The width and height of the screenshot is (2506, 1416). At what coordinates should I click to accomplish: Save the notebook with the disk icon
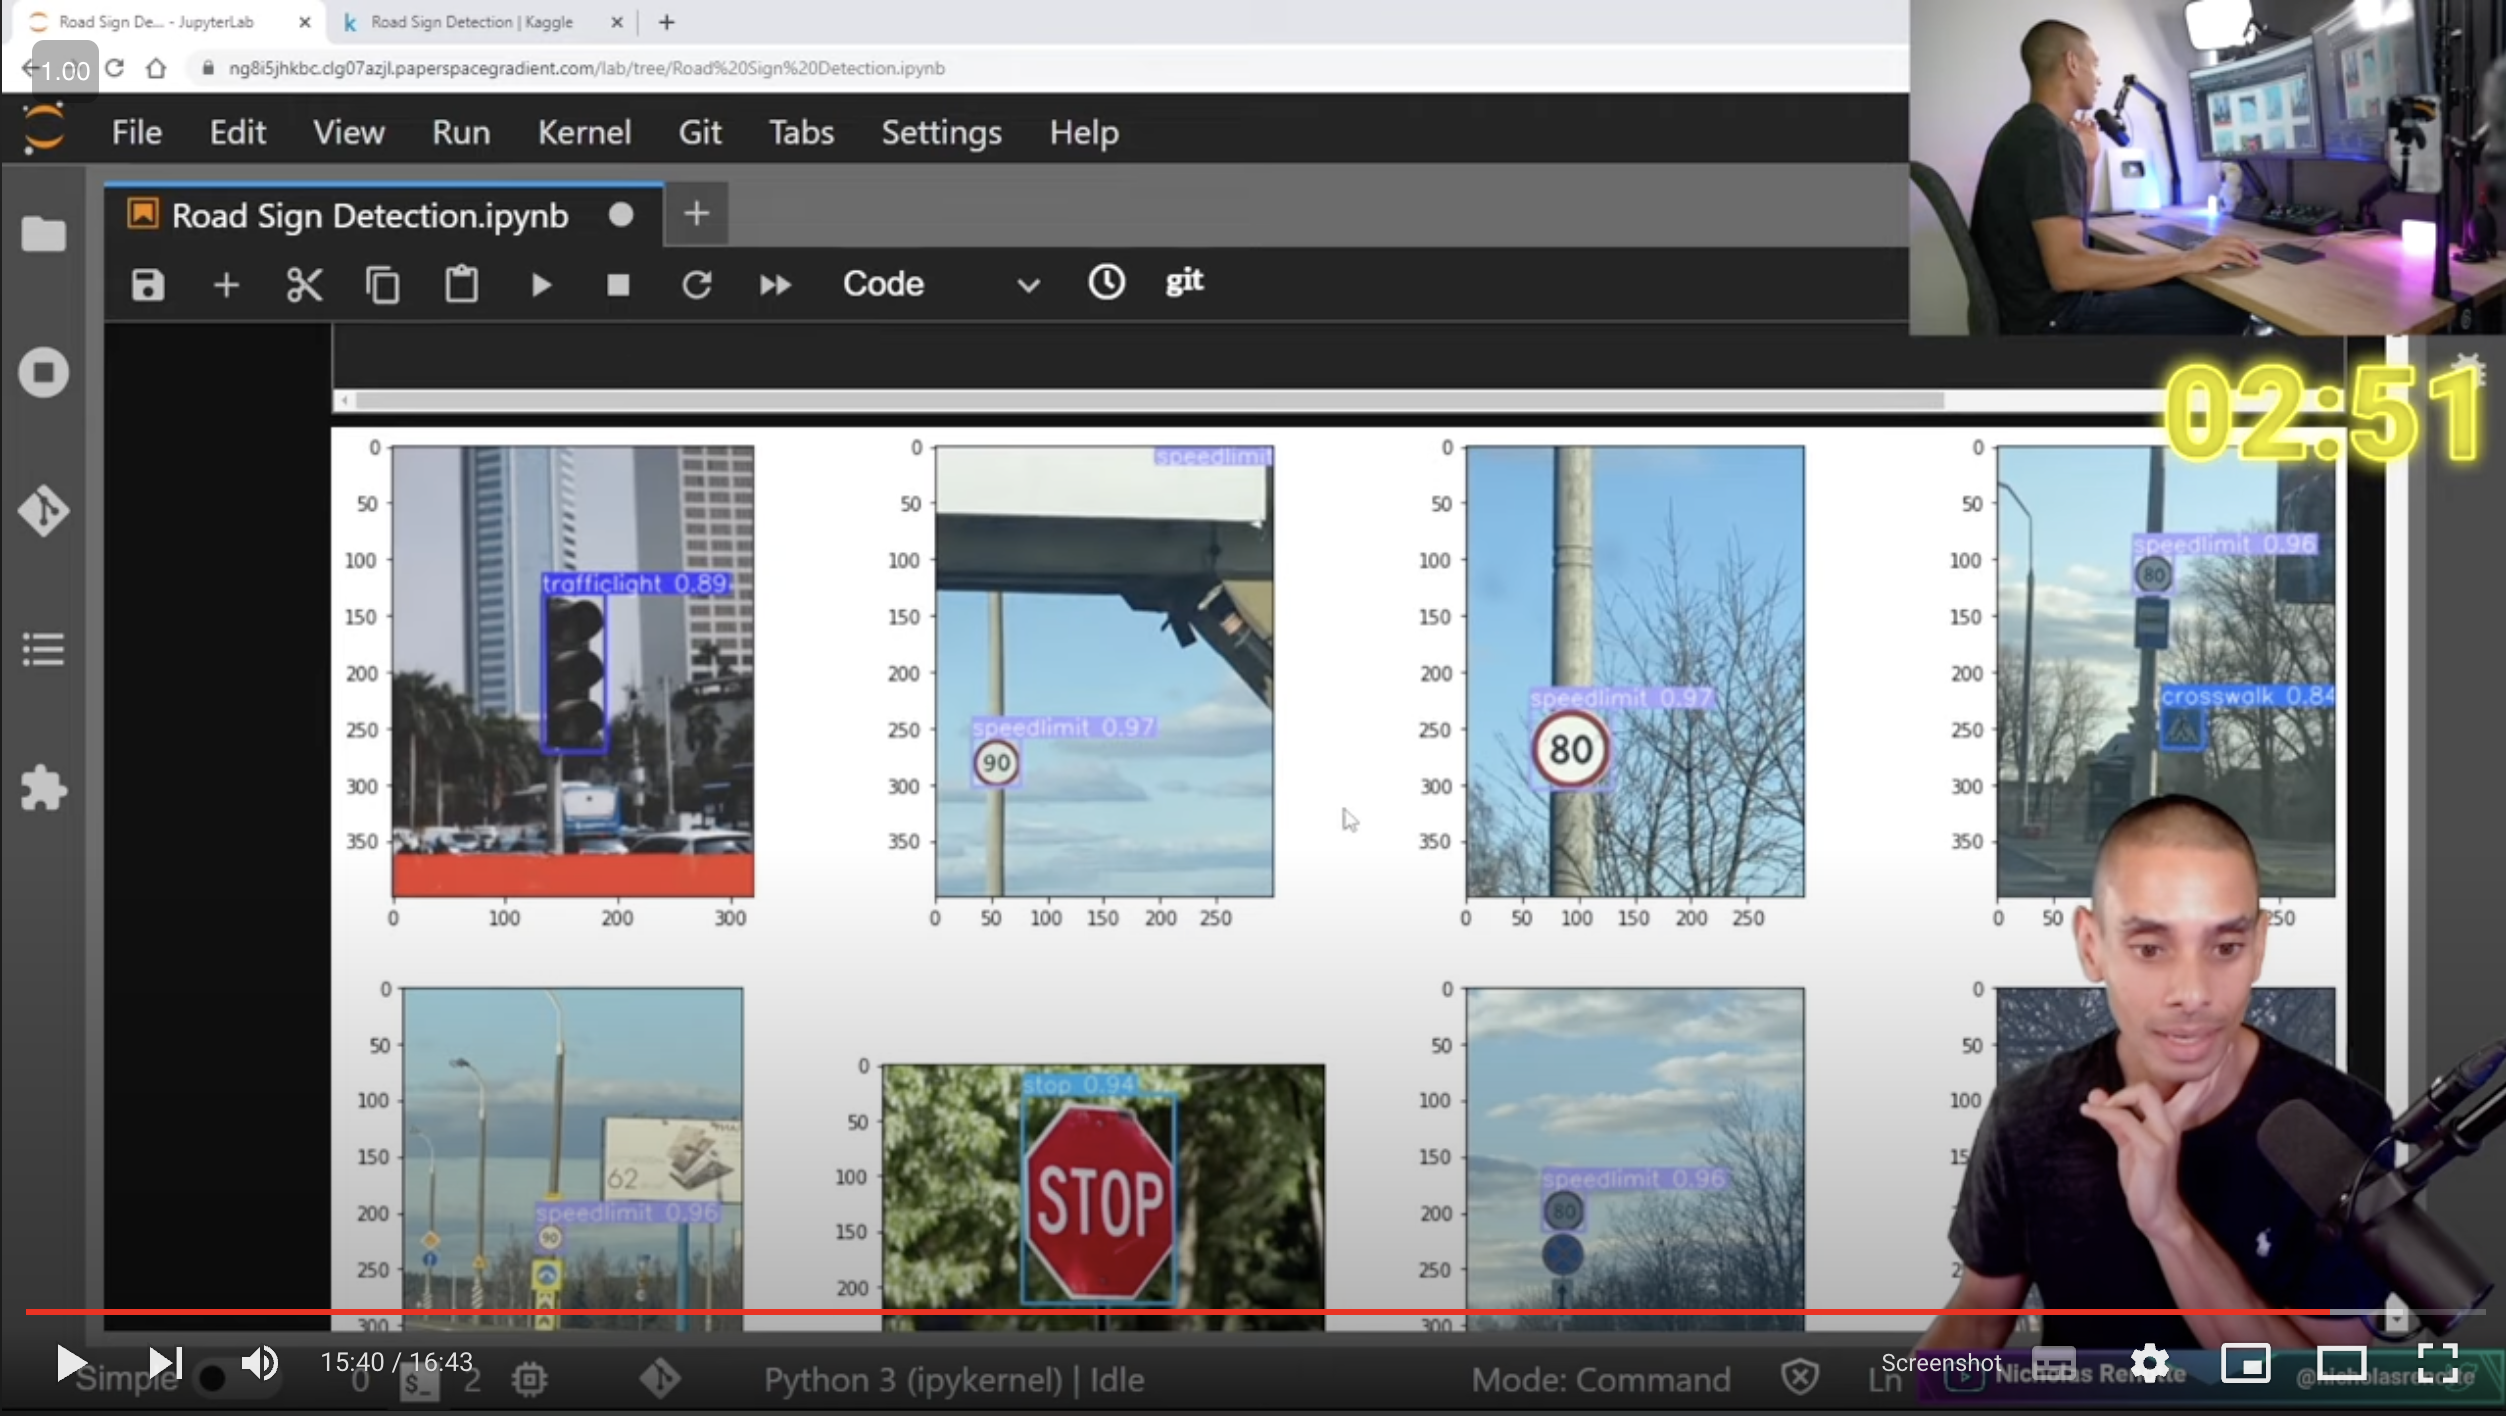(x=147, y=285)
